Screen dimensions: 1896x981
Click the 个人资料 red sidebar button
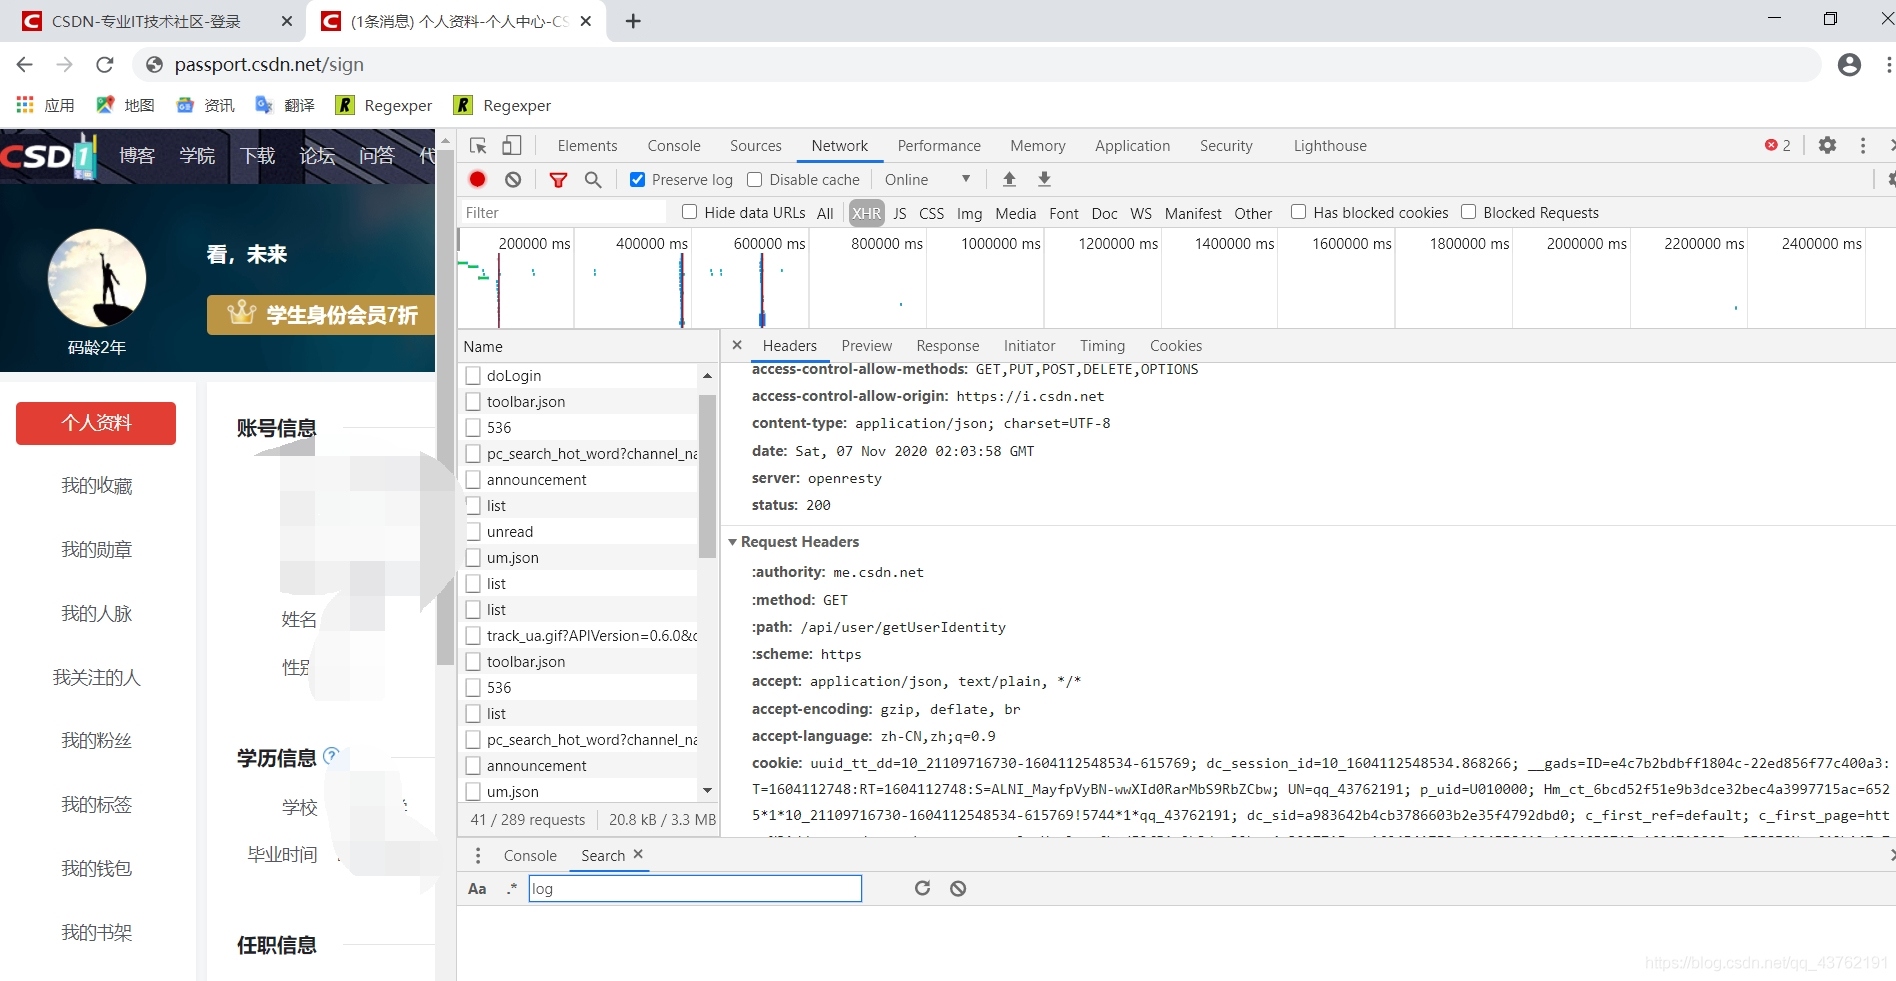[x=96, y=423]
